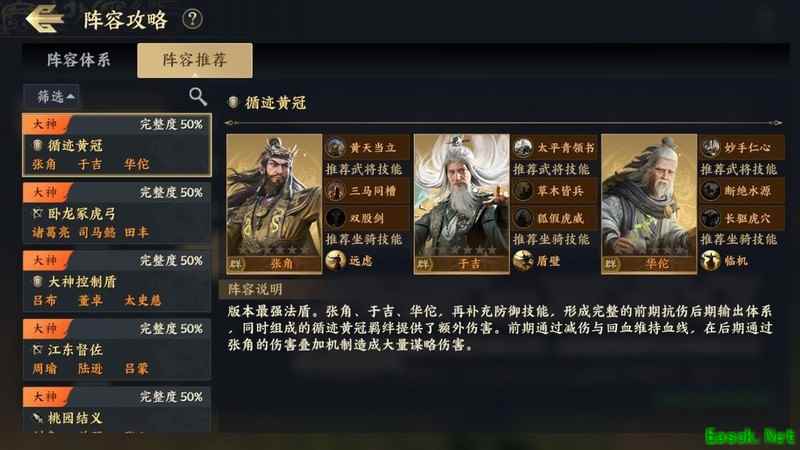Viewport: 800px width, 450px height.
Task: Select the 太平青领书 skill icon
Action: [x=523, y=147]
